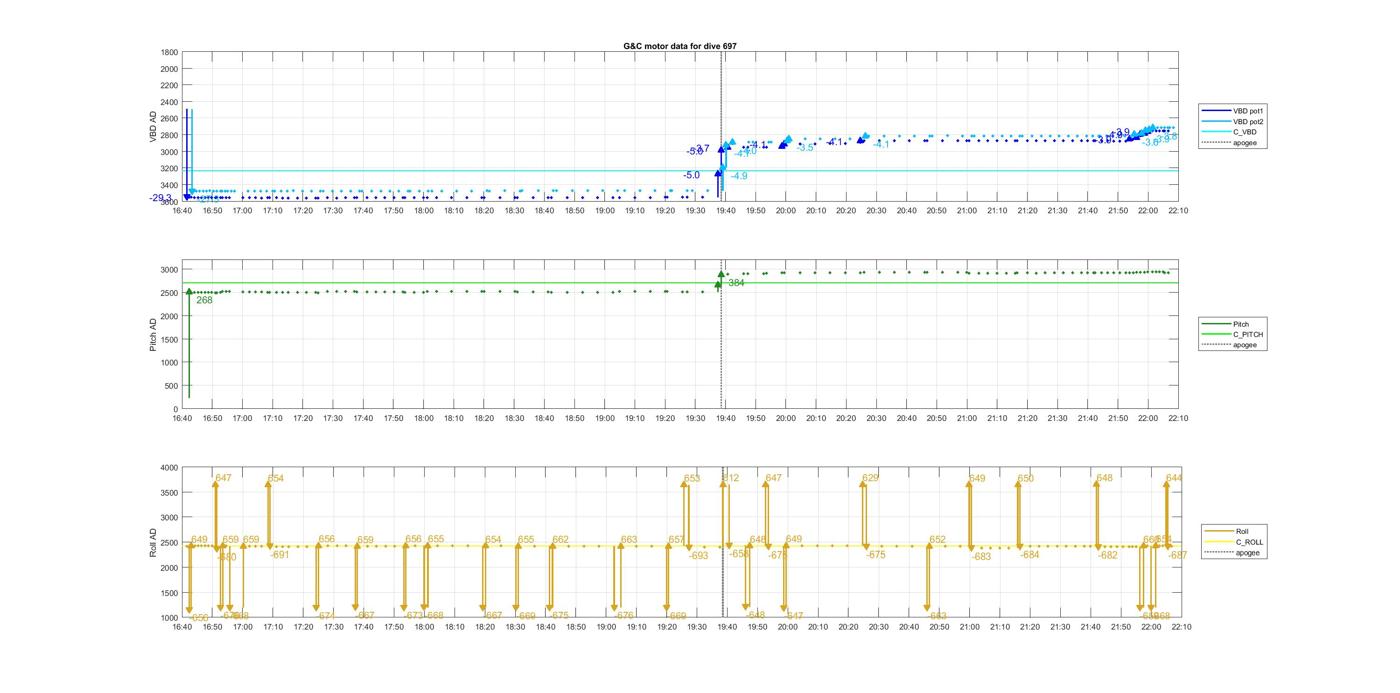The height and width of the screenshot is (693, 1400).
Task: Select 'C_PITCH' legend entry
Action: pos(1233,334)
